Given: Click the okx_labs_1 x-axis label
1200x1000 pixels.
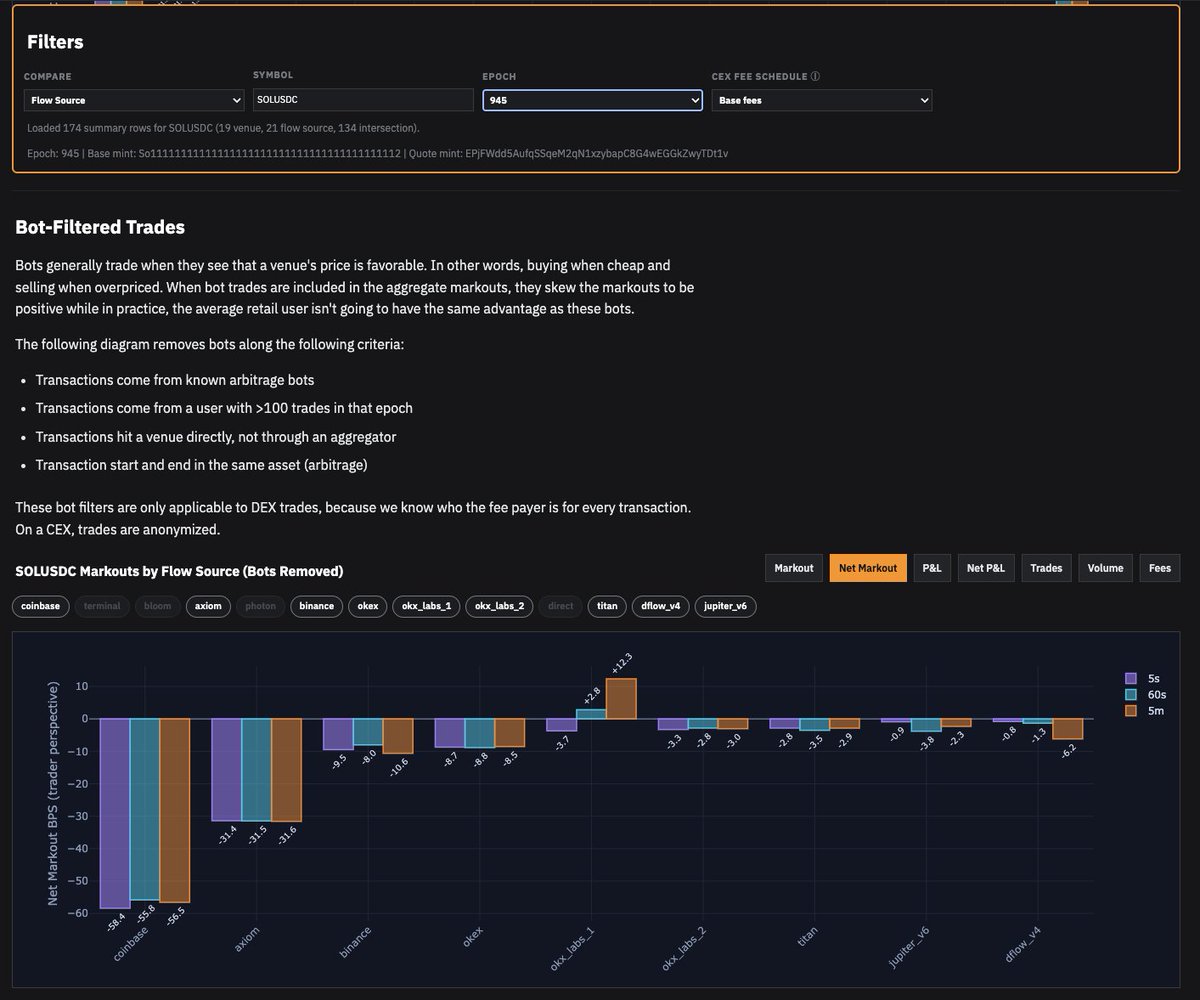Looking at the screenshot, I should point(574,946).
